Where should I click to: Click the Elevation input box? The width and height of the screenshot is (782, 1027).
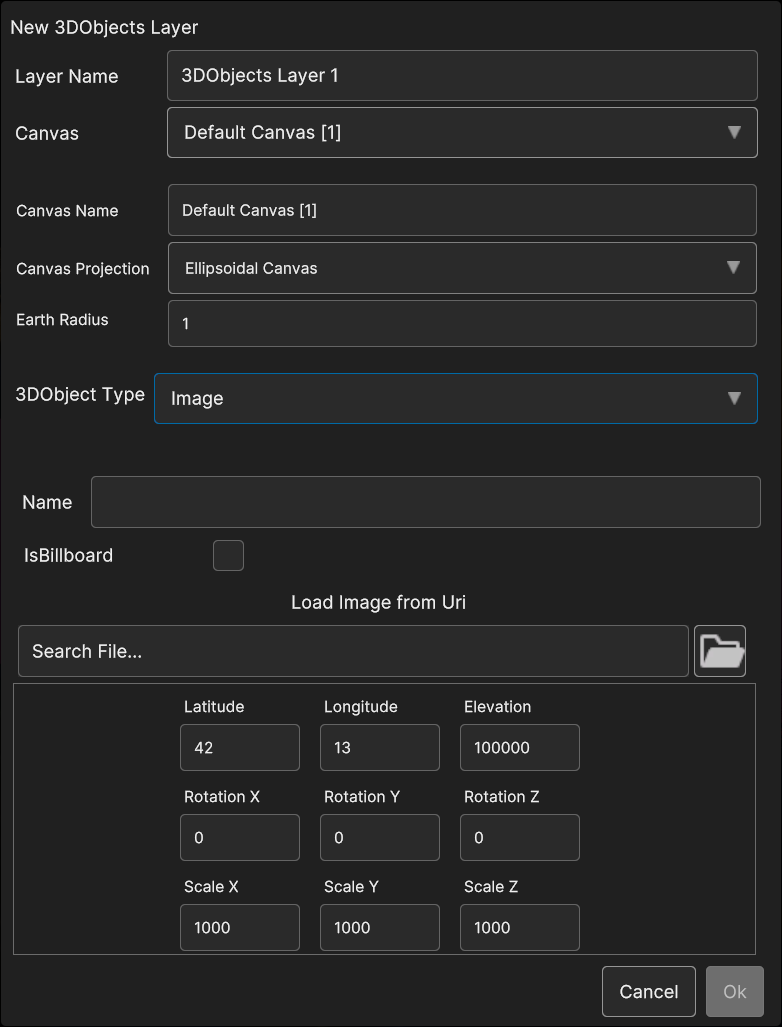(x=520, y=748)
